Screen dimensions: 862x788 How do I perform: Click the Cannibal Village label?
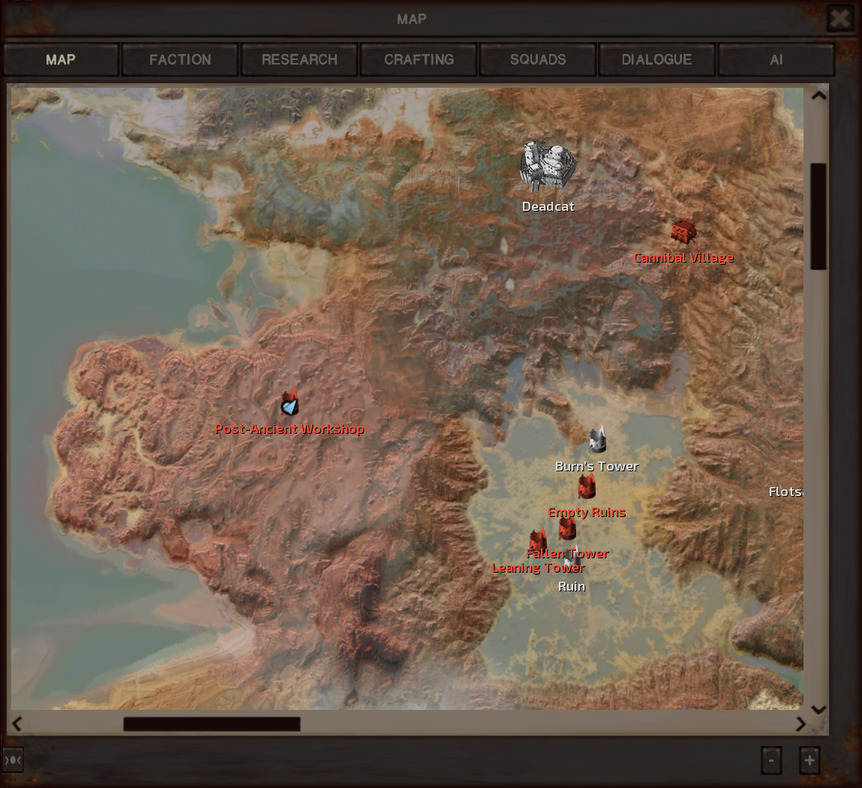(683, 257)
